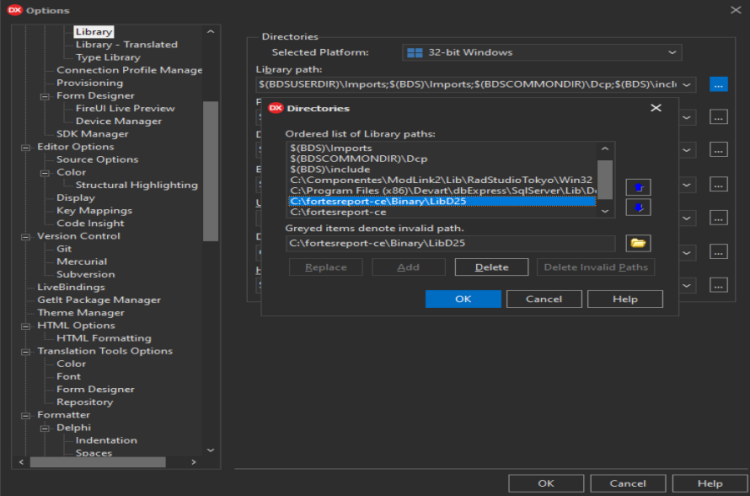Close the Directories dialog with X
Viewport: 750px width, 496px height.
[656, 108]
